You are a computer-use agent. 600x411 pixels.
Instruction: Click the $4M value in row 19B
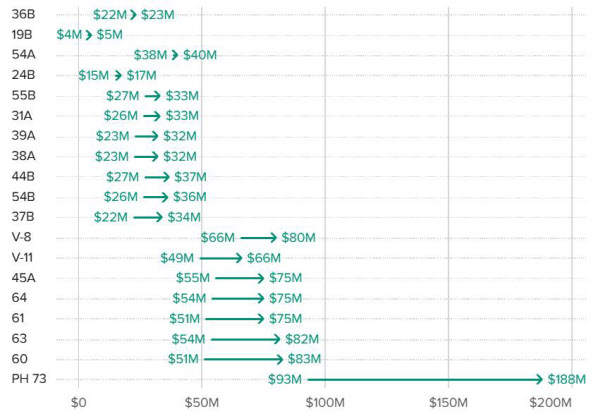(70, 35)
